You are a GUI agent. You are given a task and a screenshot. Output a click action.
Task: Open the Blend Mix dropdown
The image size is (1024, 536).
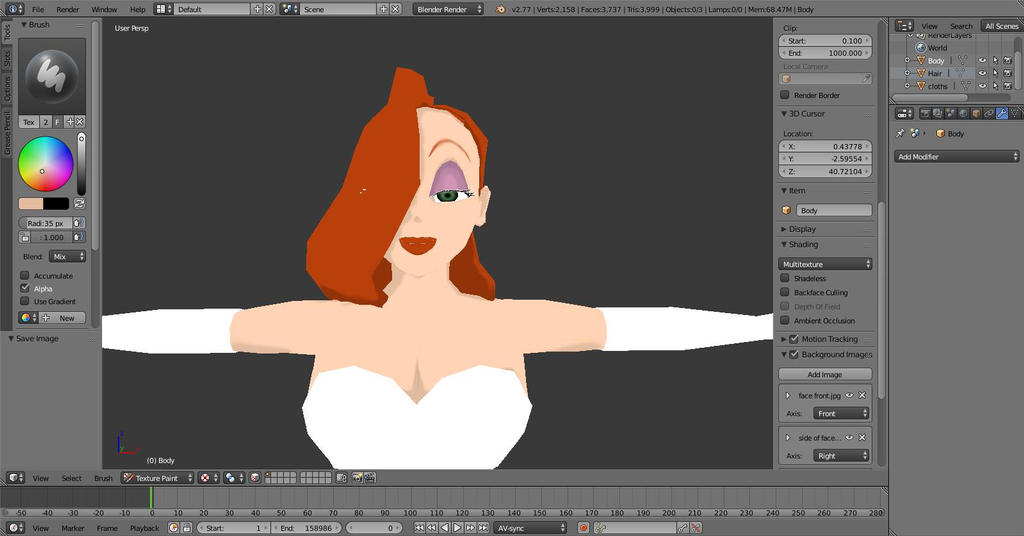click(67, 257)
